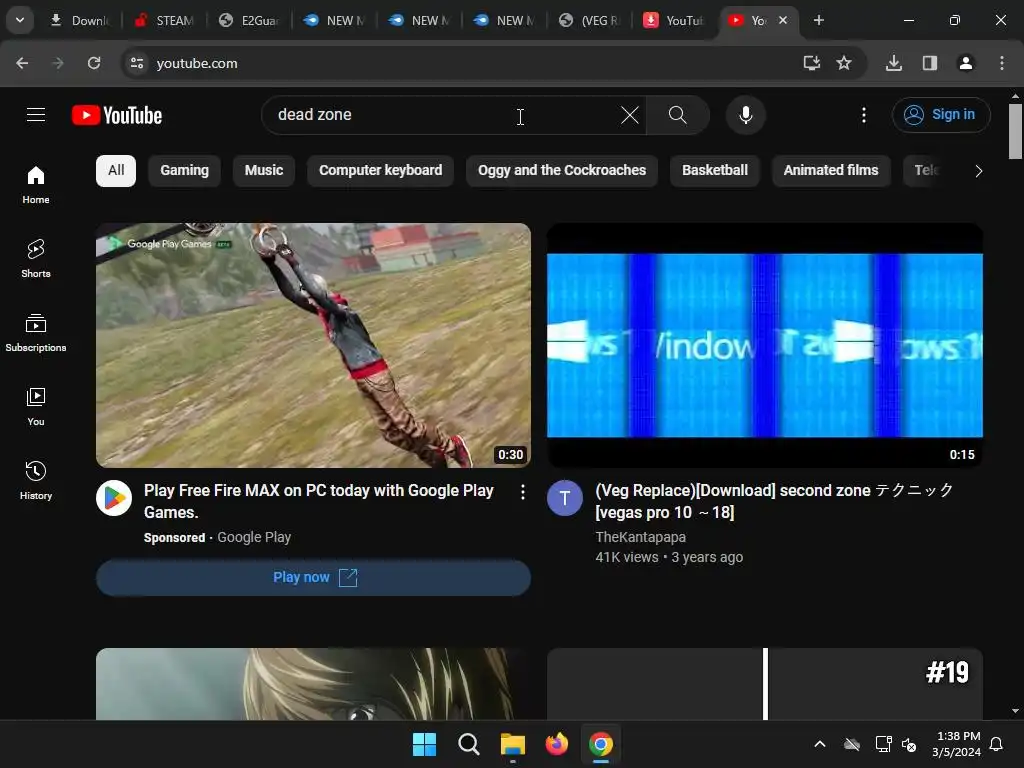The height and width of the screenshot is (768, 1024).
Task: Close the active YouTube browser tab
Action: pos(783,20)
